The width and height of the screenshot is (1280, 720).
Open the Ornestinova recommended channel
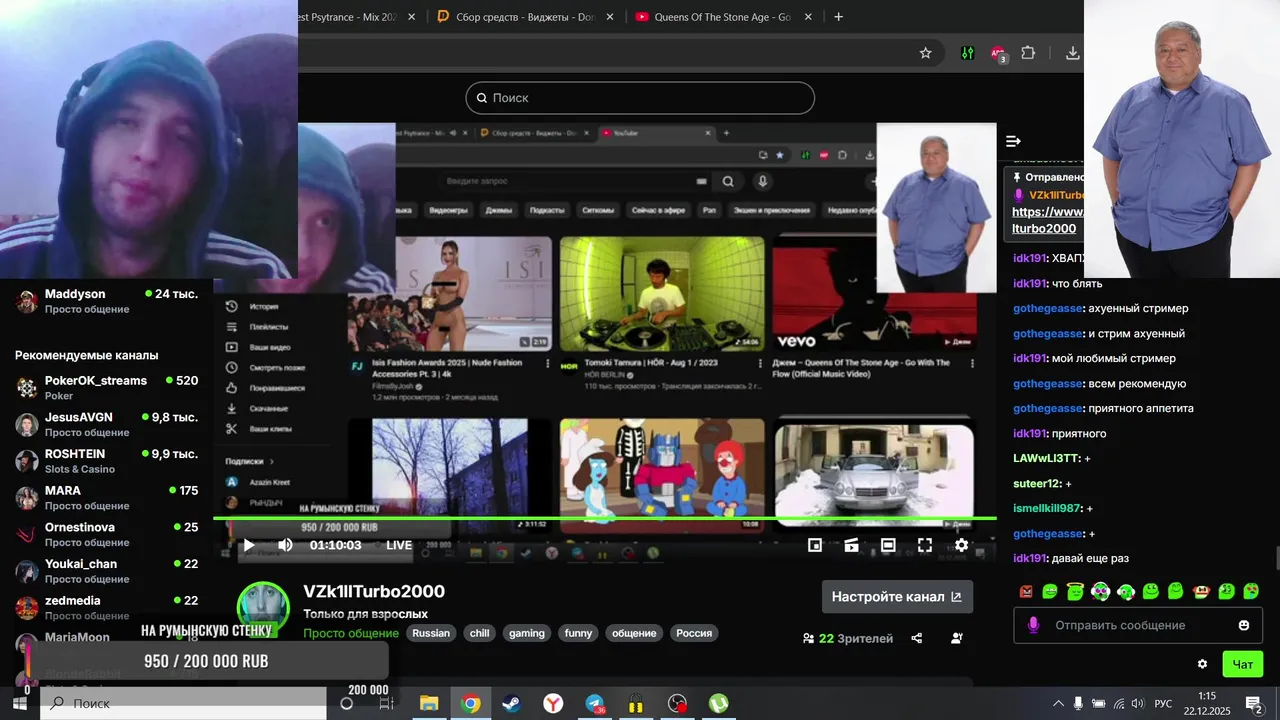[106, 534]
